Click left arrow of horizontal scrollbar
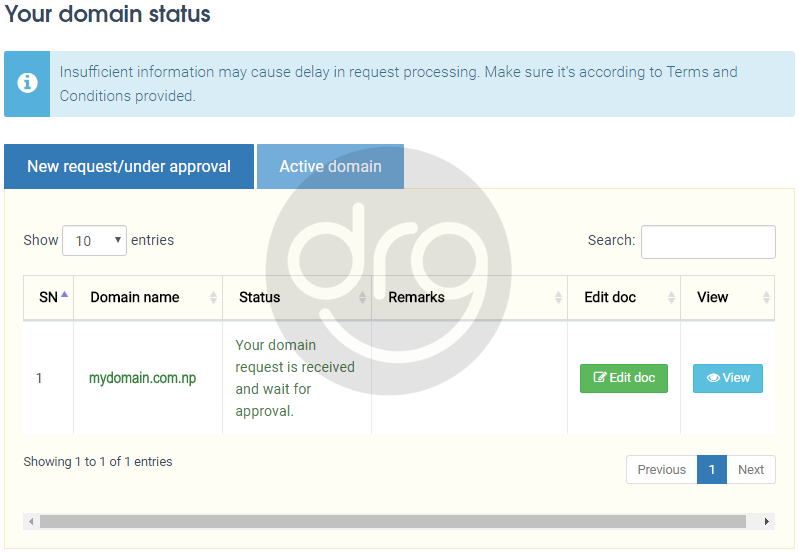 pos(31,522)
